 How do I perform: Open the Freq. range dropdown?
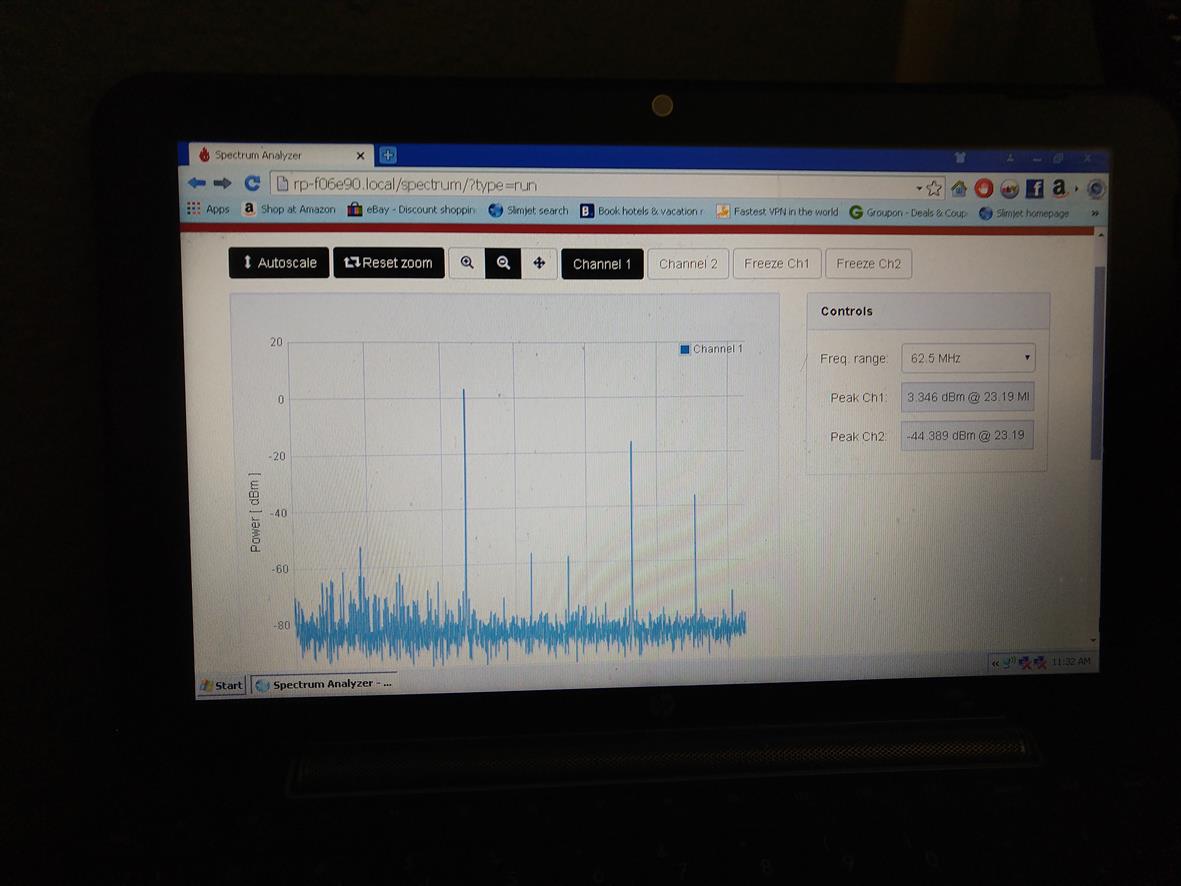pyautogui.click(x=968, y=358)
